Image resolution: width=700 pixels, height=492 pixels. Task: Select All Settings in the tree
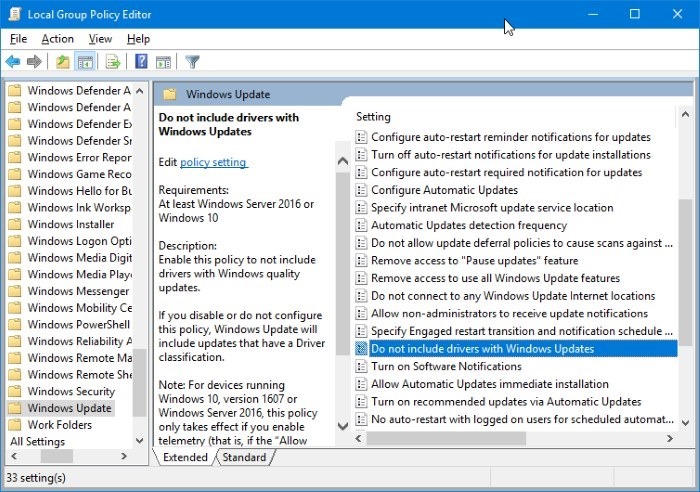(38, 442)
